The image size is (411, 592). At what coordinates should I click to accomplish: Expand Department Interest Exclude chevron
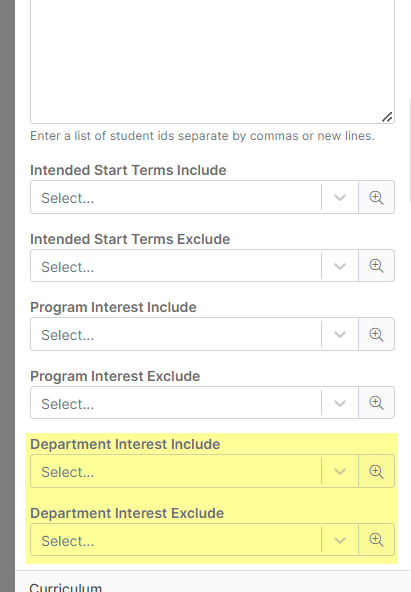(340, 540)
